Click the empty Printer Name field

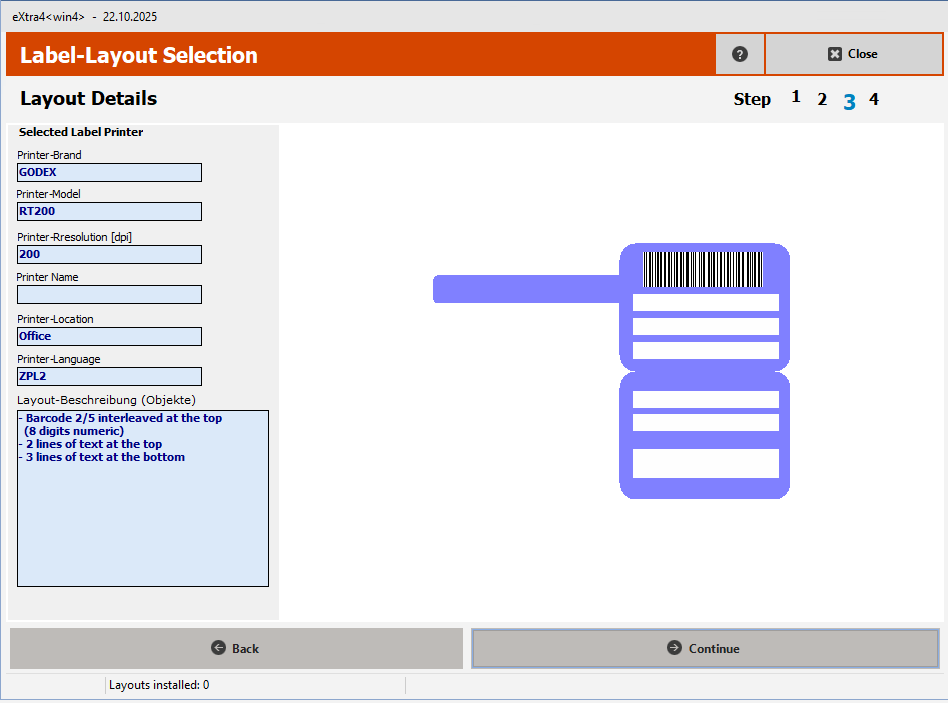(x=108, y=294)
